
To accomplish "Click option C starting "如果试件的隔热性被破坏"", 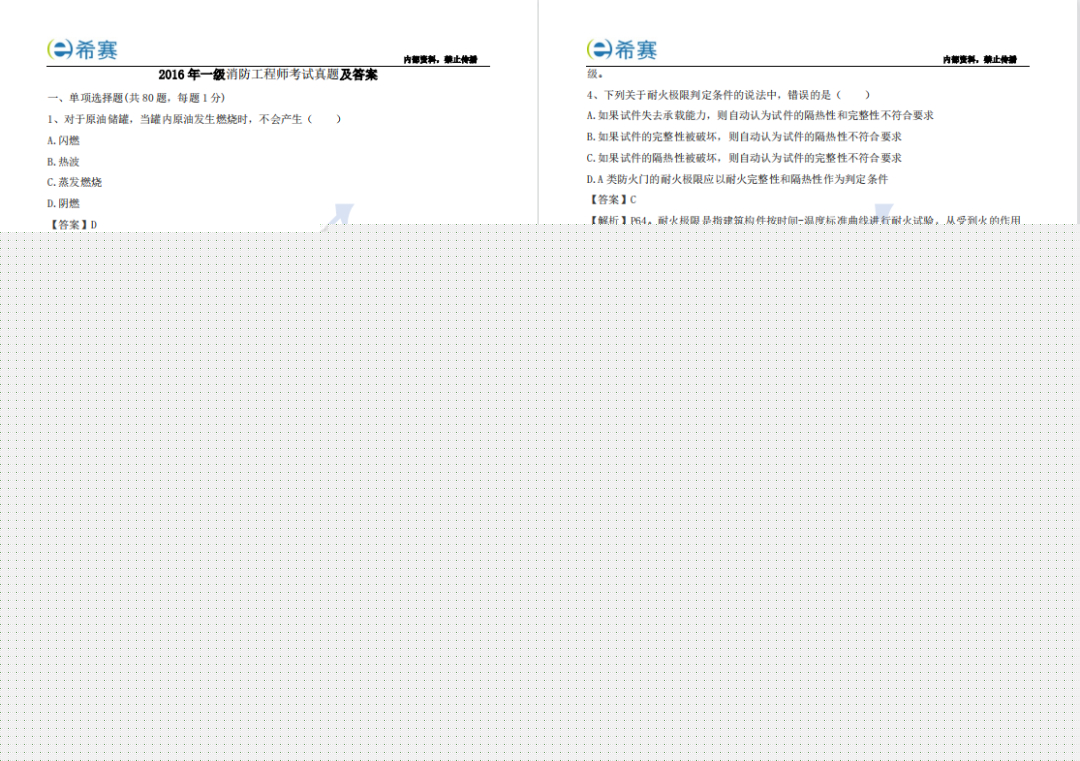I will (x=744, y=158).
